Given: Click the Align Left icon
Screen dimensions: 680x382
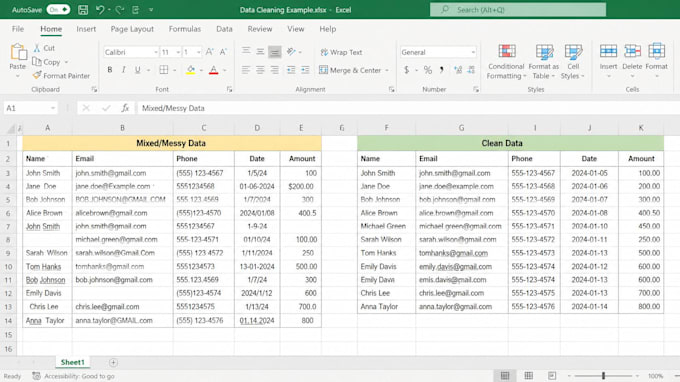Looking at the screenshot, I should coord(246,70).
